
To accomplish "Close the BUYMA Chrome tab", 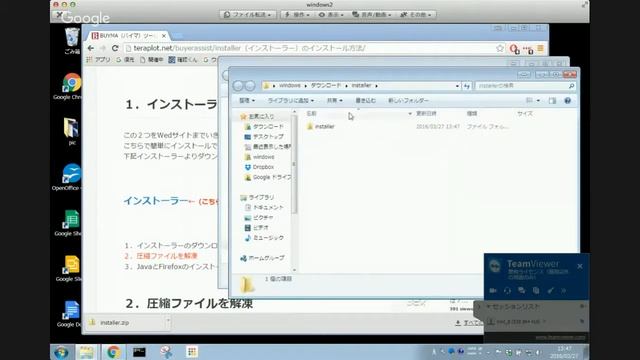I will pos(164,36).
